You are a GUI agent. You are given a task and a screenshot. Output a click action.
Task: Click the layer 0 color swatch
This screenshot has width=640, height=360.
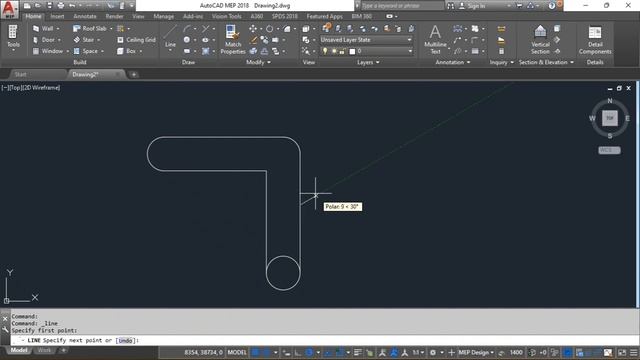352,51
